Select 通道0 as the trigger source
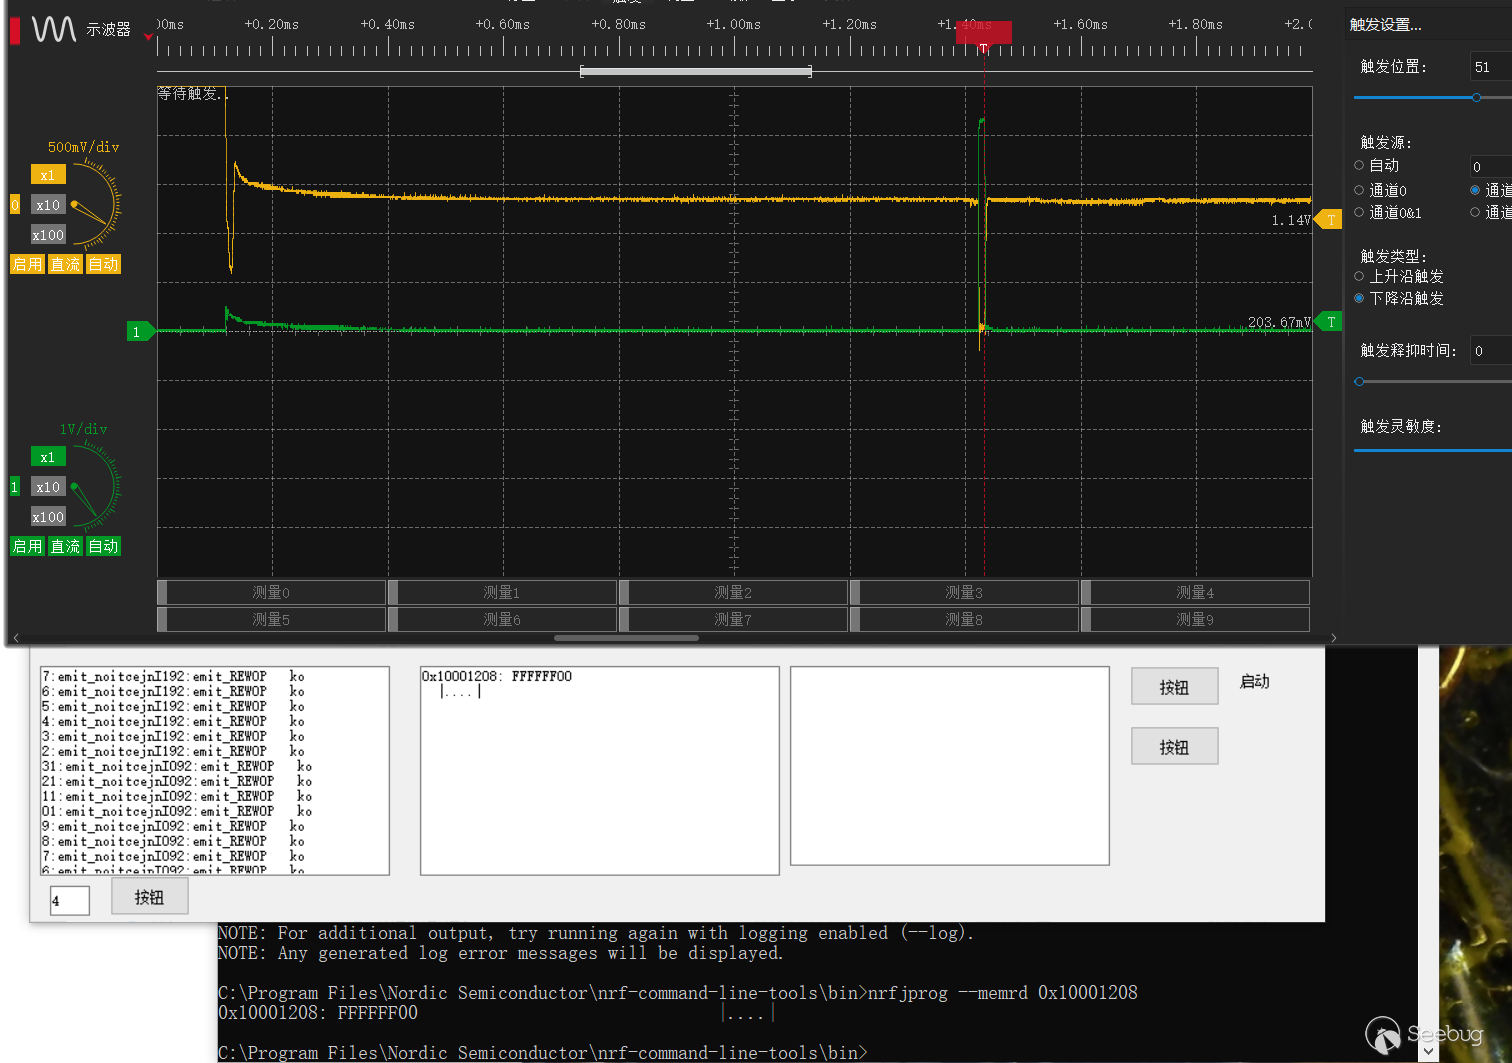The image size is (1512, 1063). click(1359, 190)
